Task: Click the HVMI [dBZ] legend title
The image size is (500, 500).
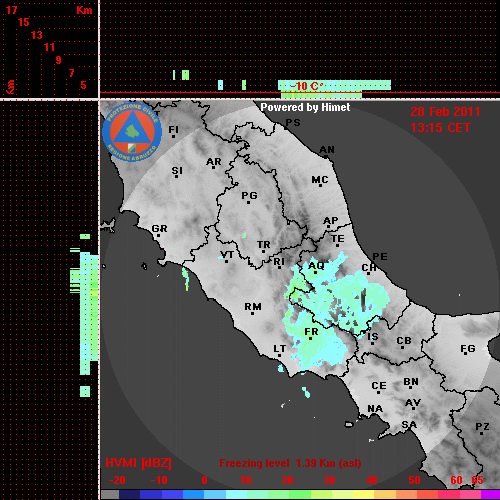Action: click(138, 463)
